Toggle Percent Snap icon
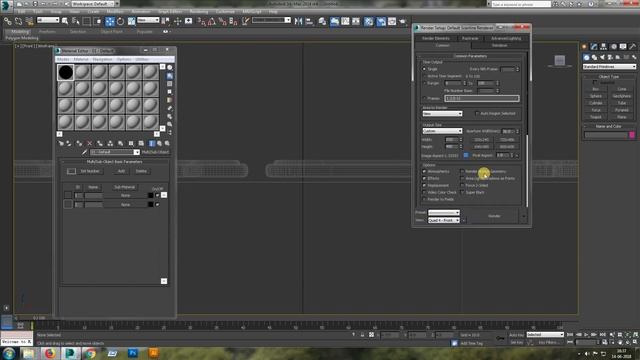640x360 pixels. (222, 21)
